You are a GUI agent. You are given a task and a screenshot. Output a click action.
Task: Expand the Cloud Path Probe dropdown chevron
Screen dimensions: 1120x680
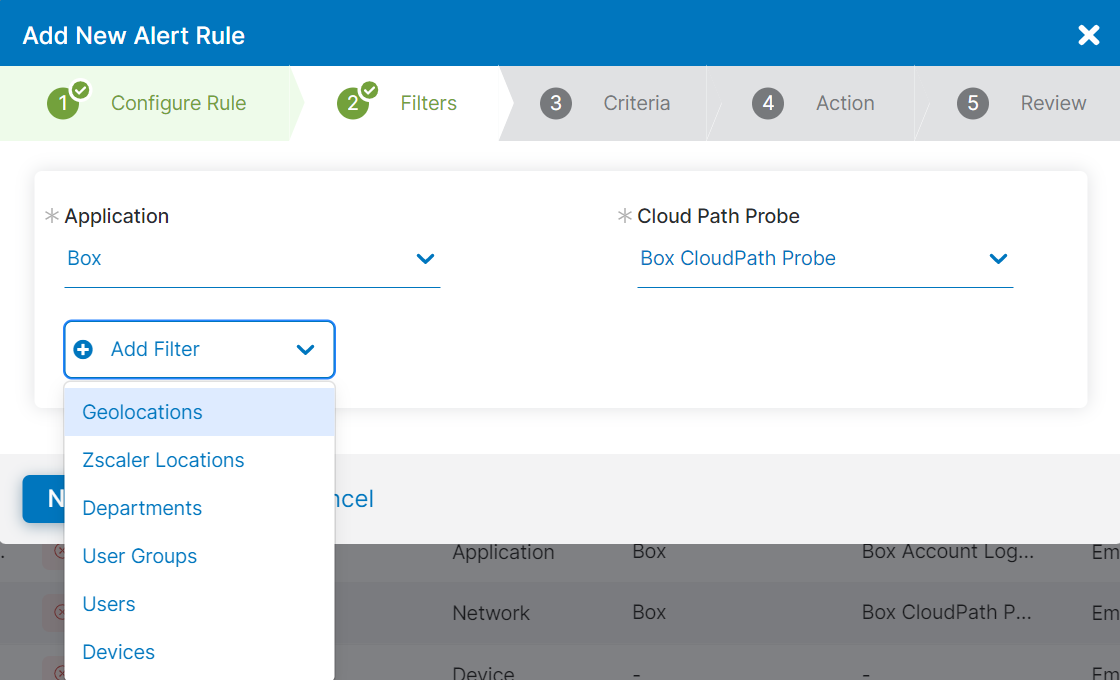(x=997, y=259)
